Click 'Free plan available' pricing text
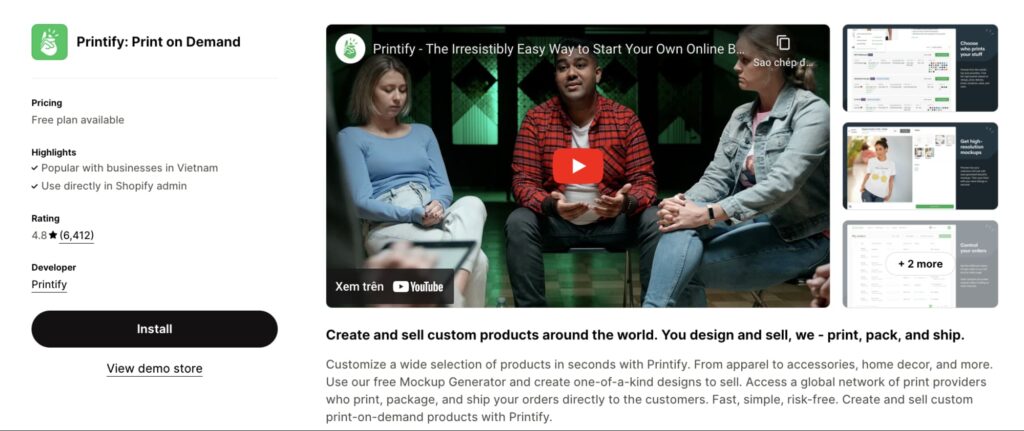The image size is (1024, 431). tap(78, 120)
